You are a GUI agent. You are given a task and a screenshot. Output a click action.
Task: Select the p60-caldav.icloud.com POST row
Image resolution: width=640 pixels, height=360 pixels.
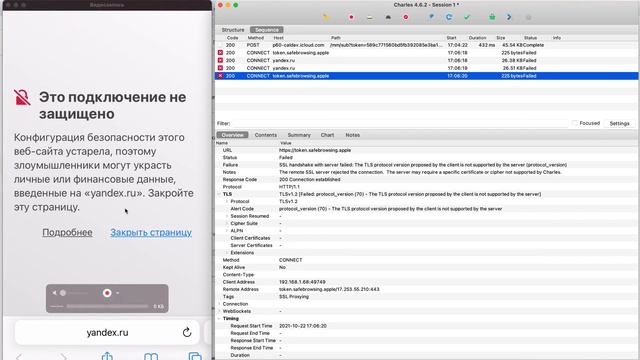point(427,45)
